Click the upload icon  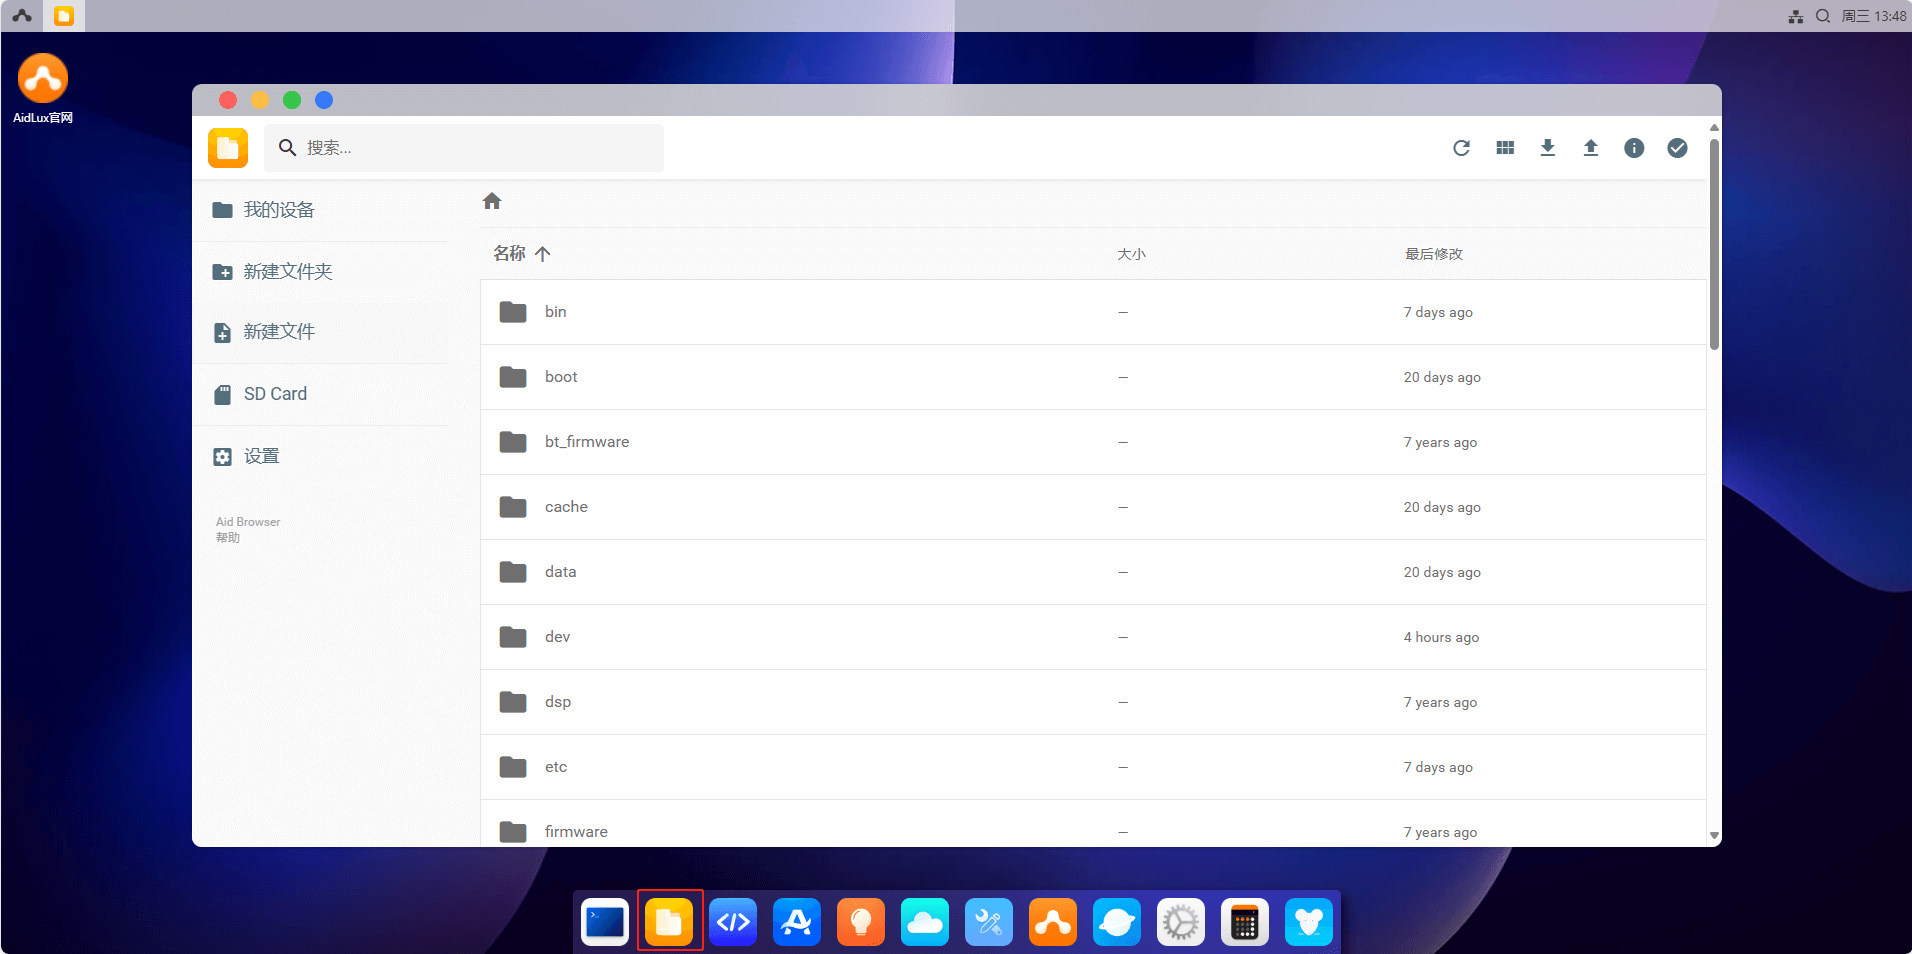1591,148
